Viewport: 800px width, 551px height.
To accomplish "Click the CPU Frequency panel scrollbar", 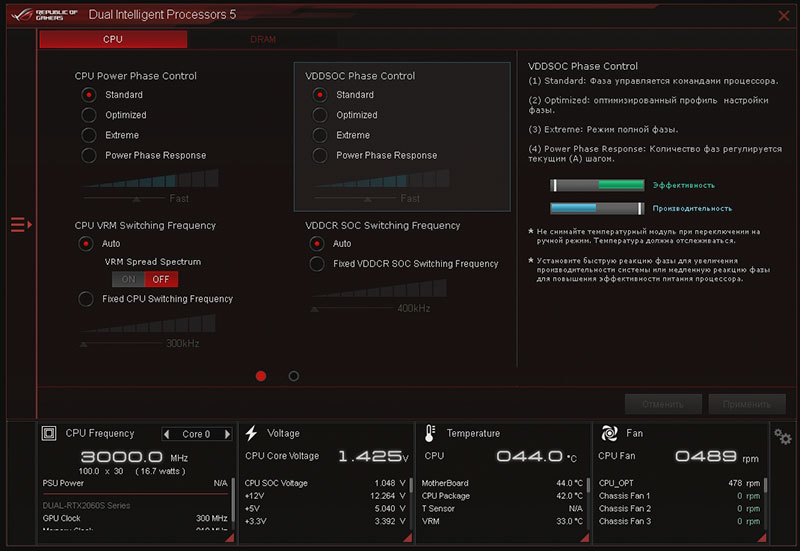I will coord(233,499).
